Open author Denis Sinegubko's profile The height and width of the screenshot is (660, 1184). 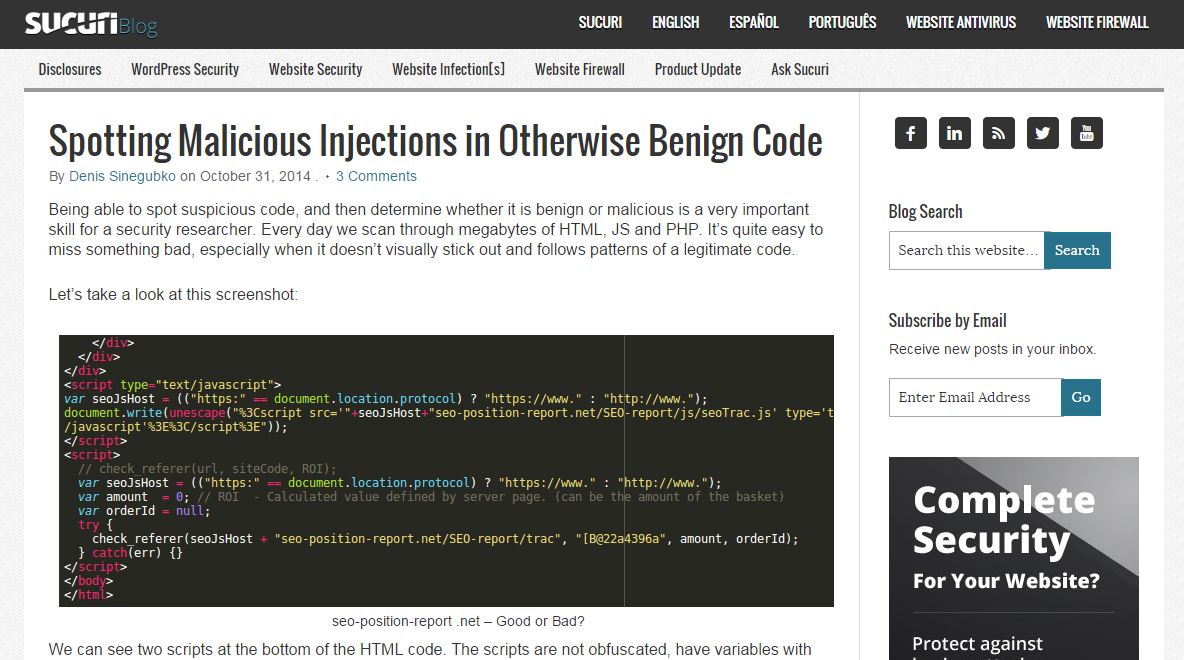pos(122,176)
